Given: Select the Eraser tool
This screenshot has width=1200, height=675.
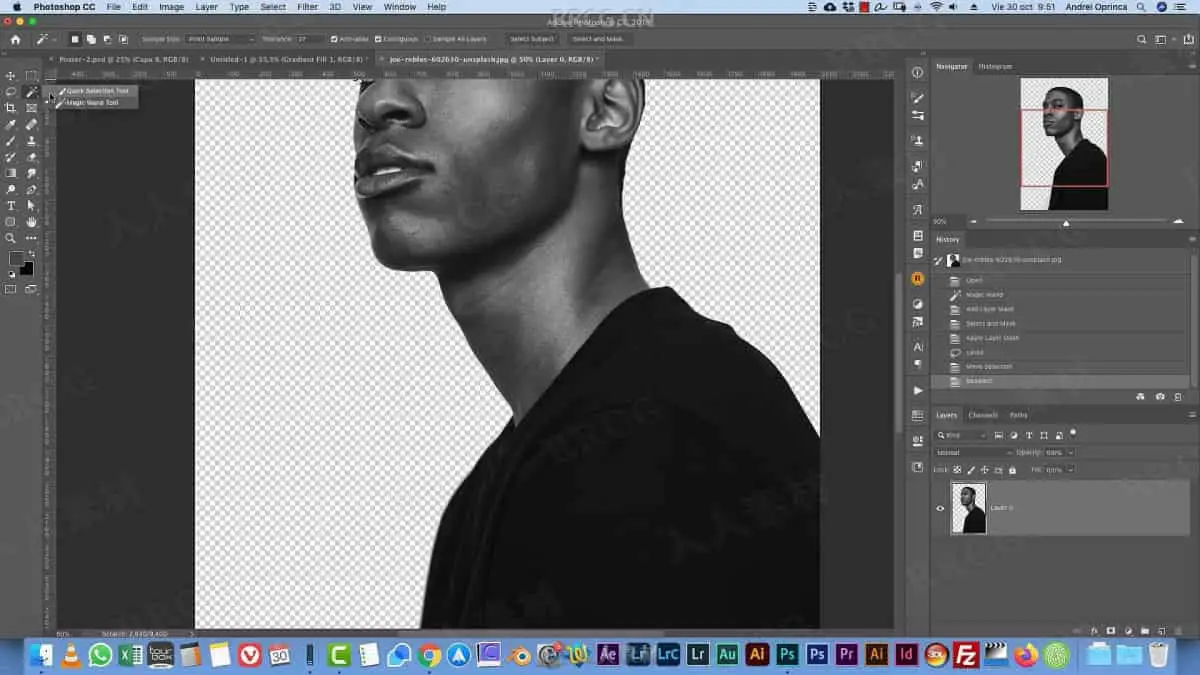Looking at the screenshot, I should [32, 157].
